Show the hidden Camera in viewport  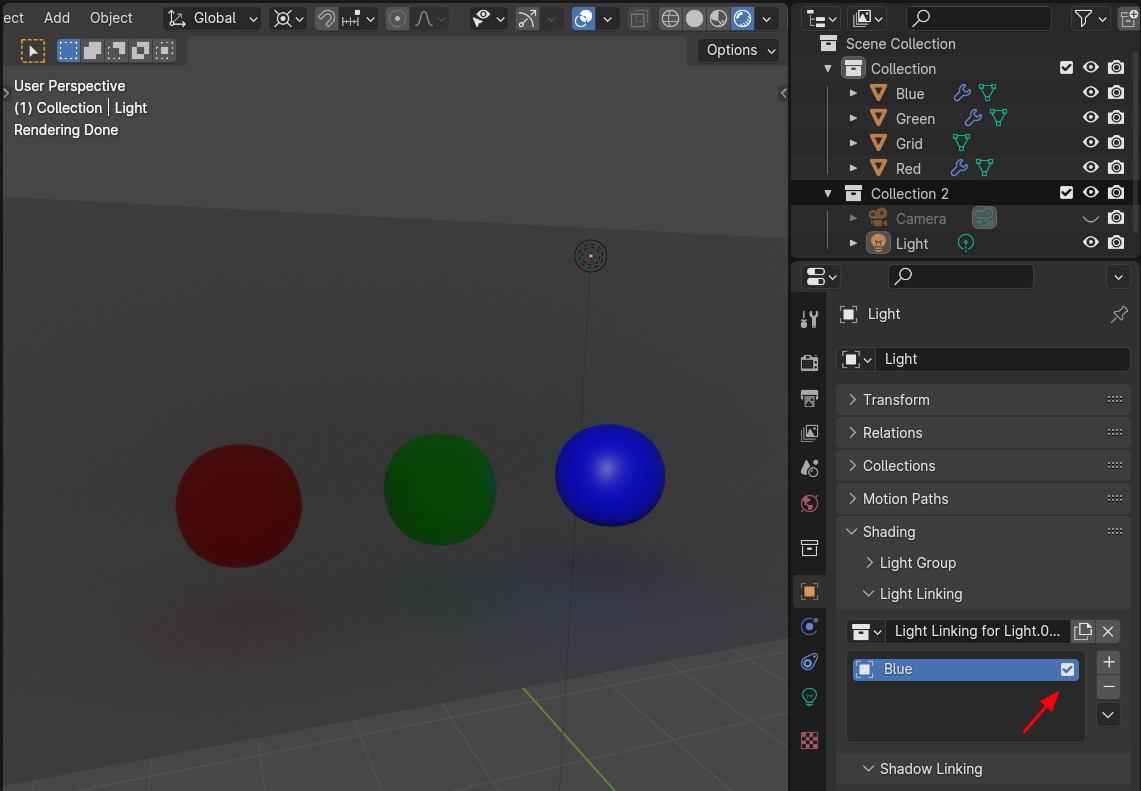[1090, 218]
